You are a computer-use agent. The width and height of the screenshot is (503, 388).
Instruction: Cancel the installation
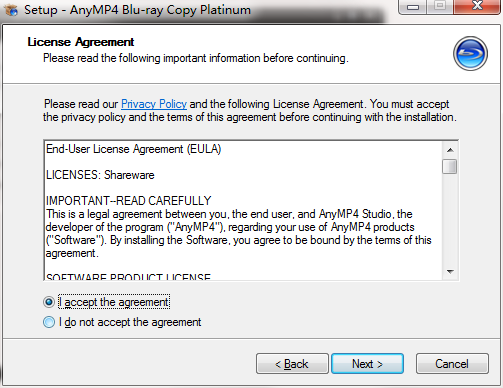452,364
